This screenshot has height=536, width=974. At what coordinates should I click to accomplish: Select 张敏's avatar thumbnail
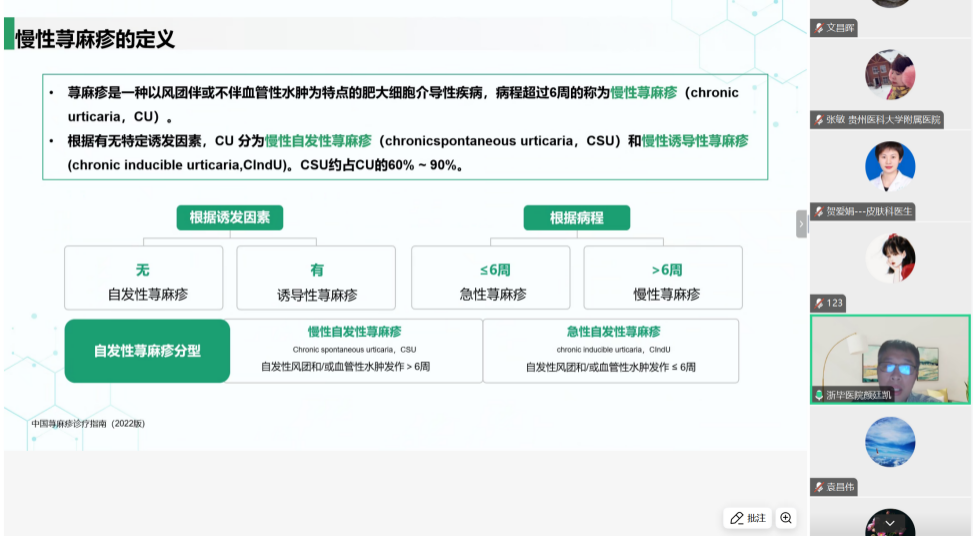(890, 75)
